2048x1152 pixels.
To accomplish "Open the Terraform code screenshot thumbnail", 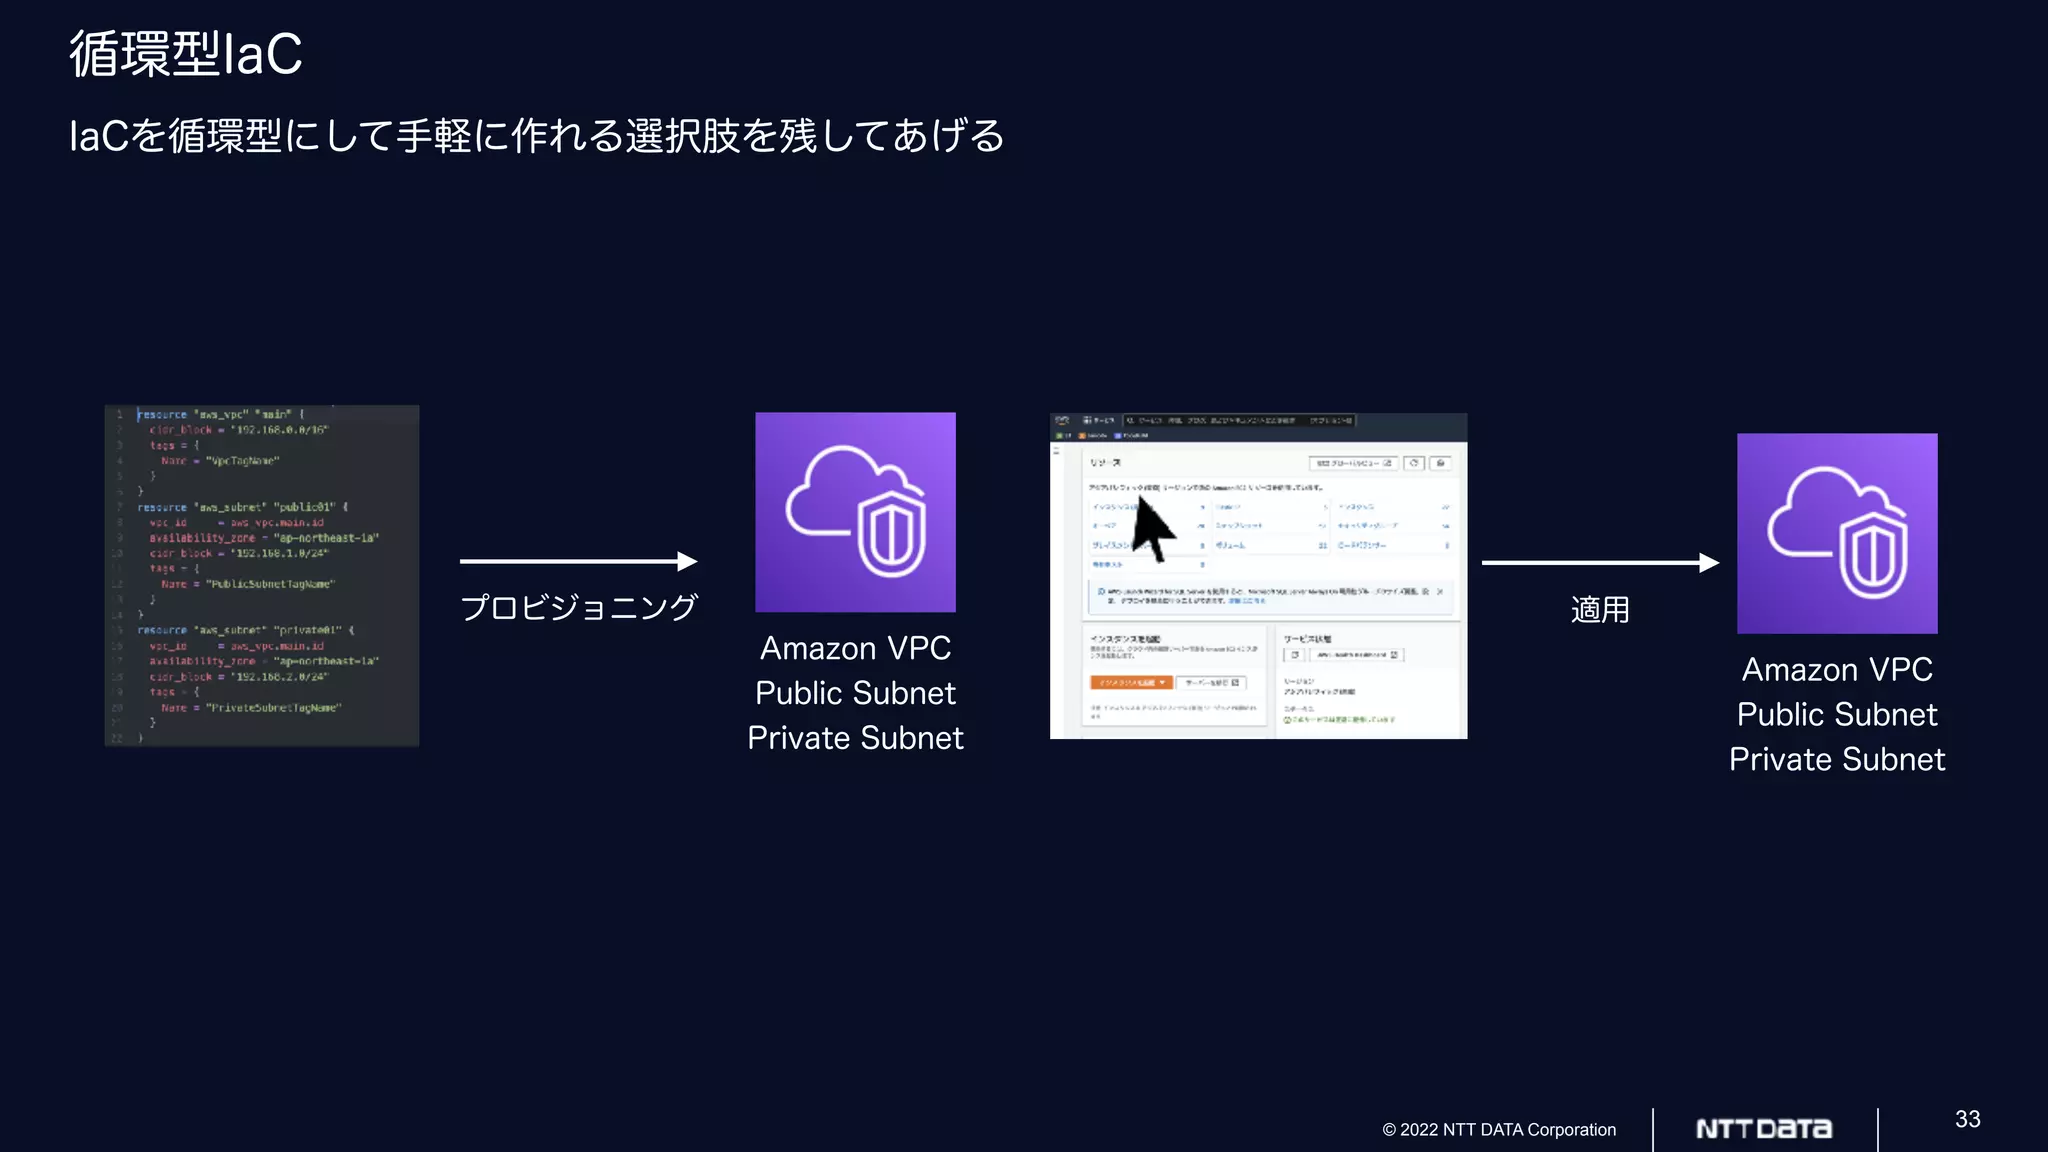I will [262, 575].
